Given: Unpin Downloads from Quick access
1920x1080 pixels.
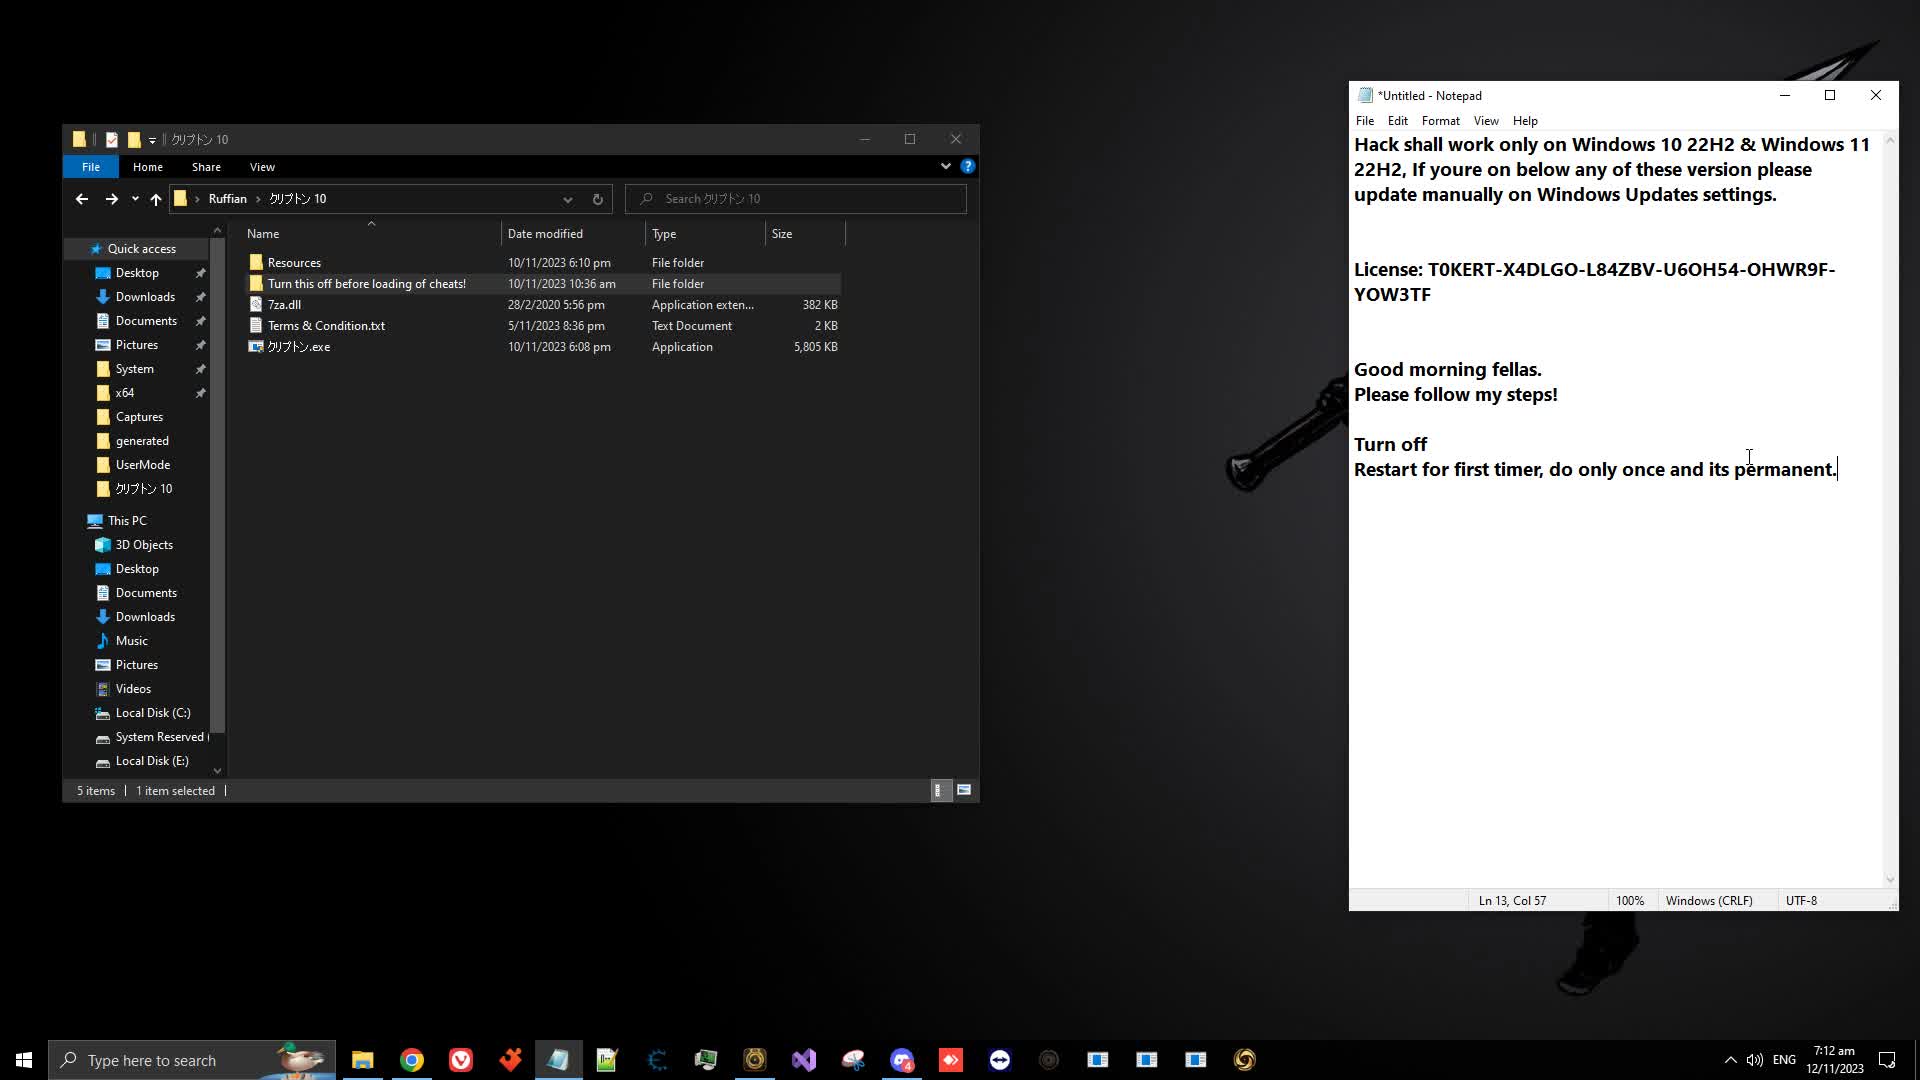Looking at the screenshot, I should coord(200,296).
